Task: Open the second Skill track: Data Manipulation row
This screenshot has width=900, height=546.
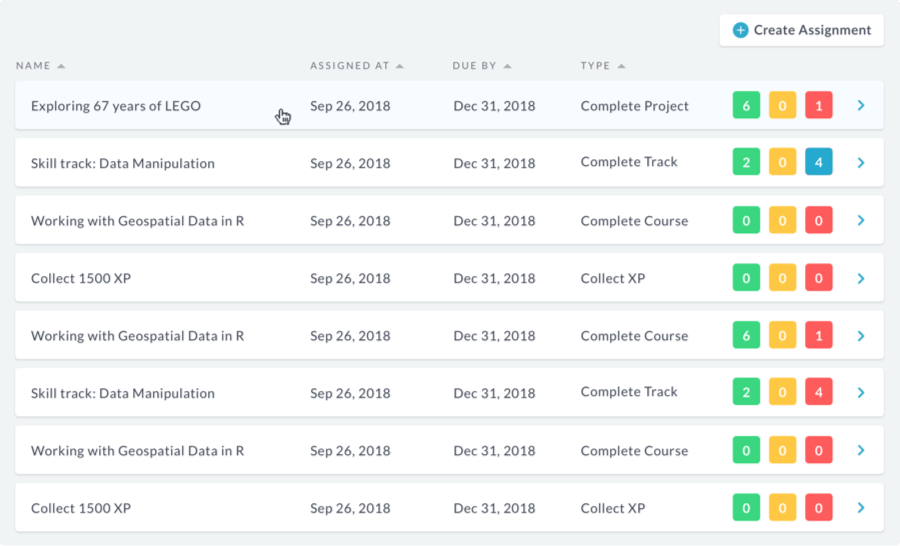Action: click(449, 393)
